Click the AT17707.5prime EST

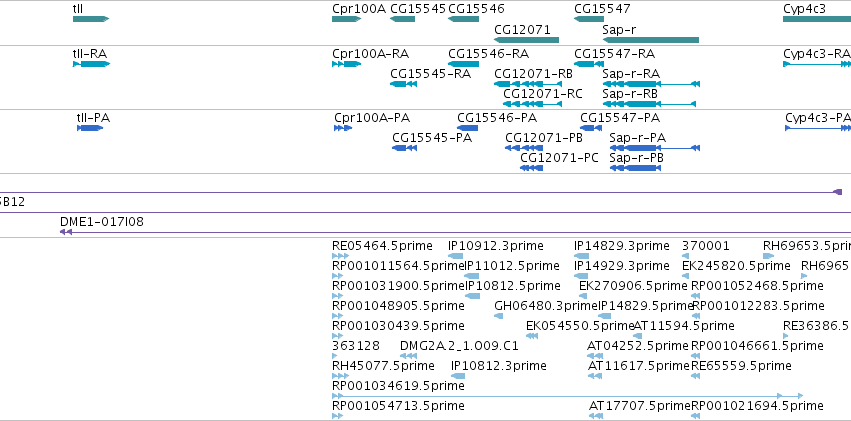596,416
